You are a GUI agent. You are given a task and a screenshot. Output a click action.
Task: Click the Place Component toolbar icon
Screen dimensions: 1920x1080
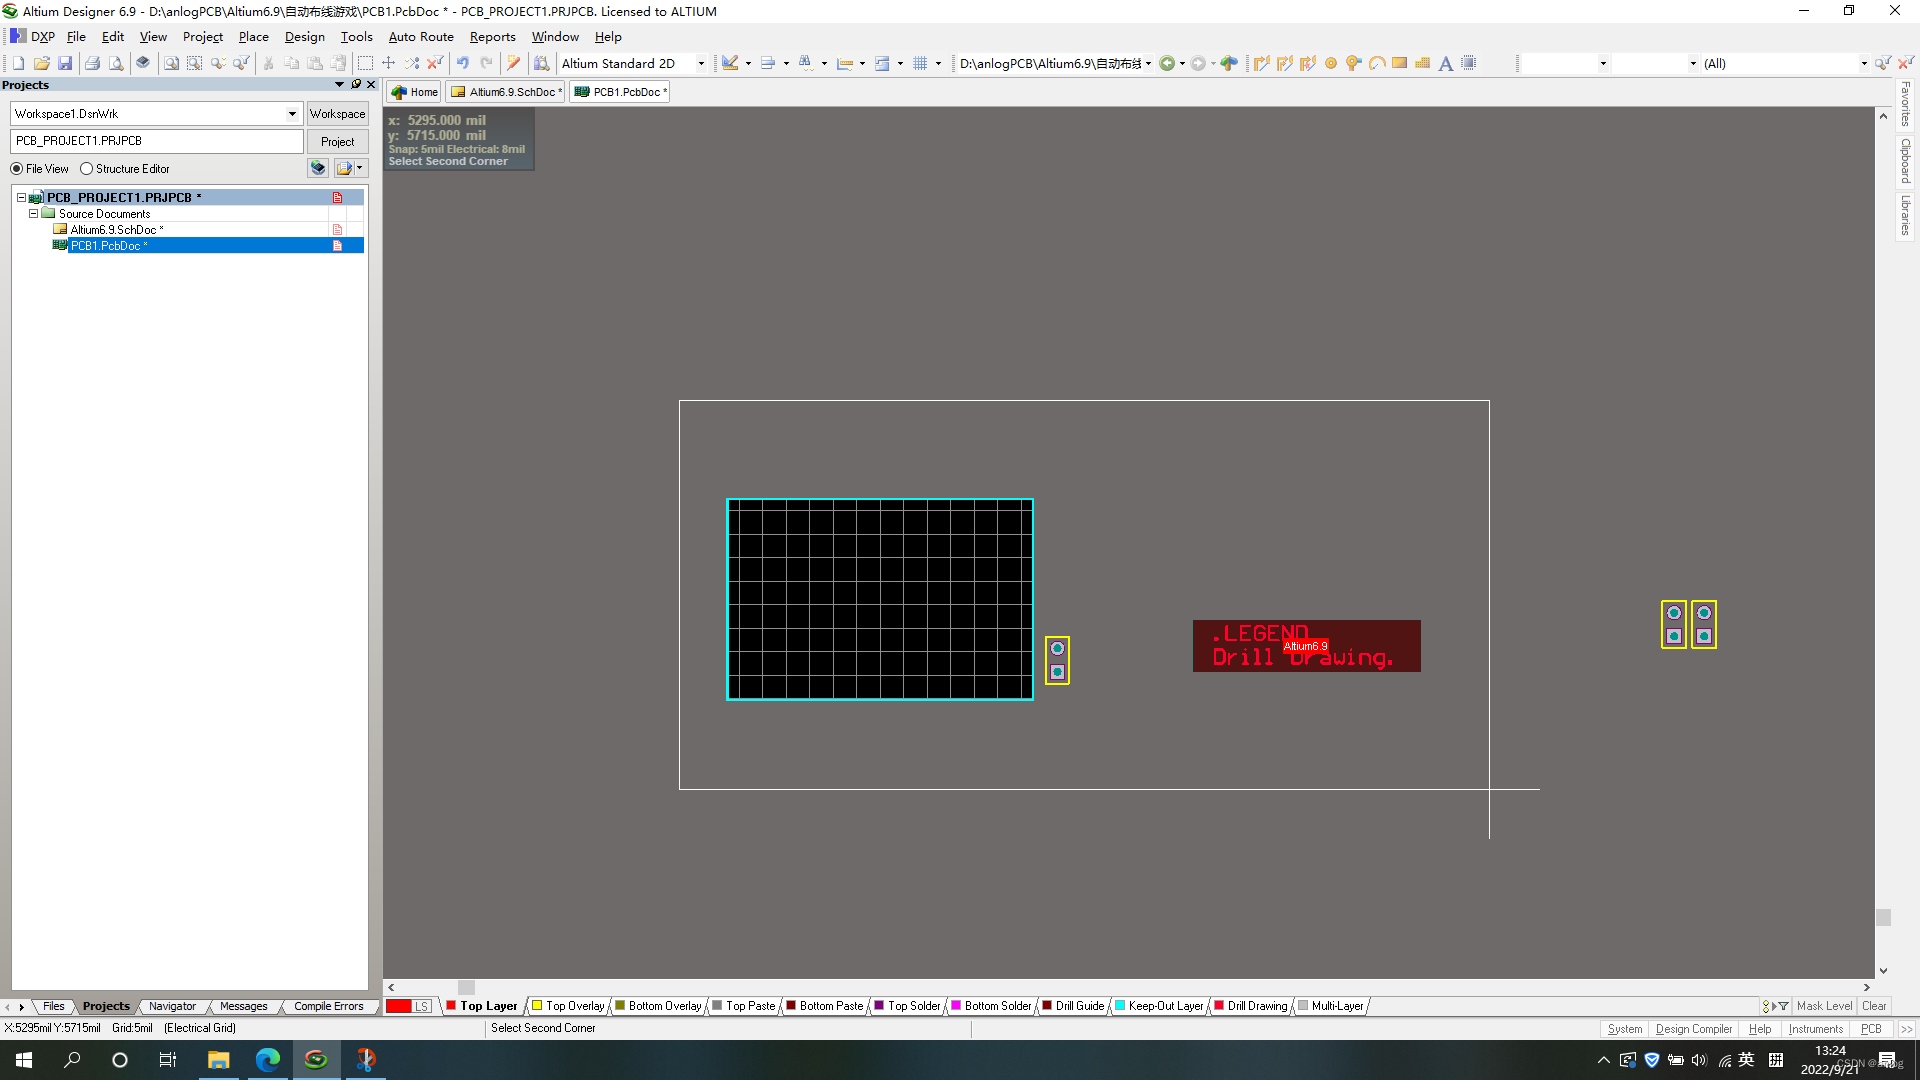(1468, 63)
